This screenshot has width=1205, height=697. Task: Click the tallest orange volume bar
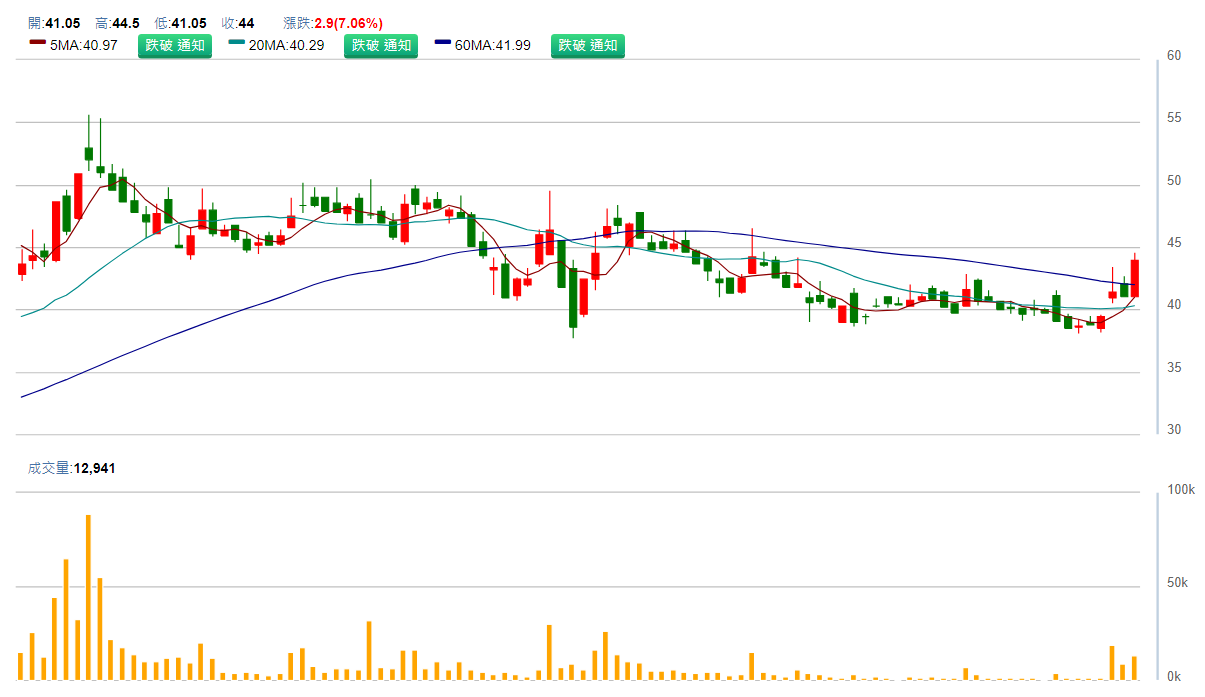[x=88, y=597]
